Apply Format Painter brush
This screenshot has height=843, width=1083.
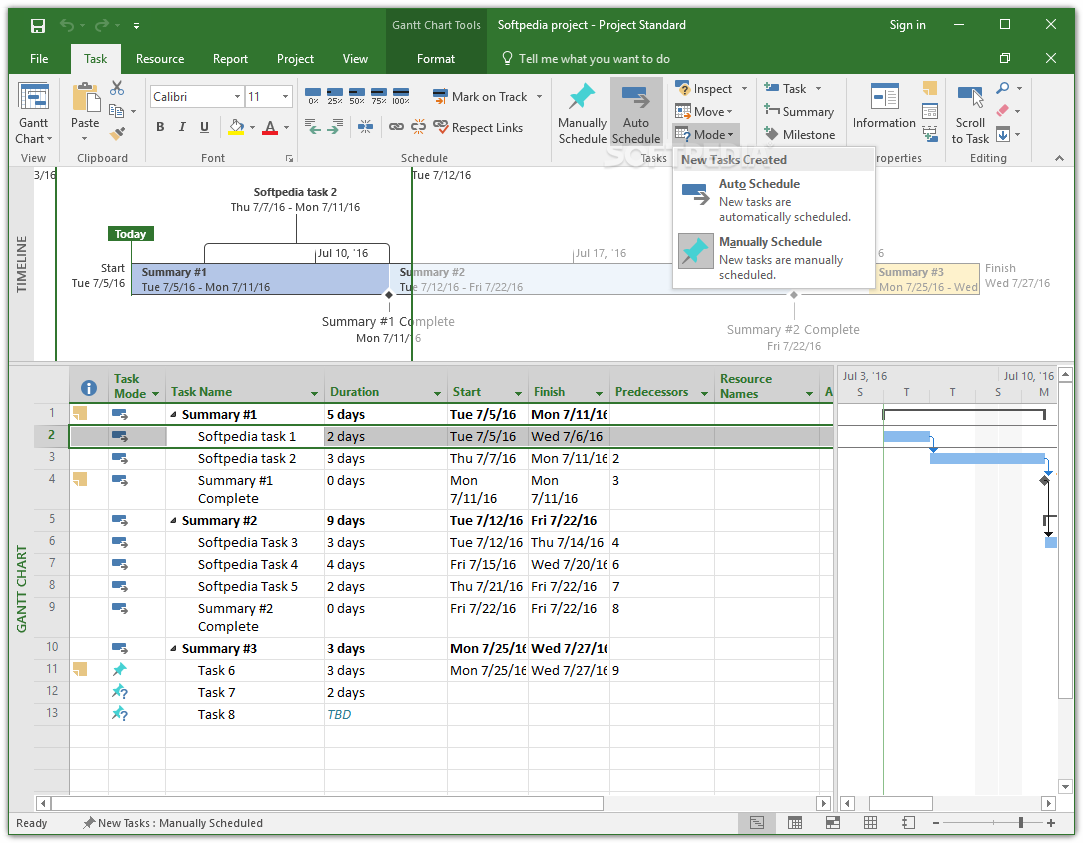tap(117, 133)
